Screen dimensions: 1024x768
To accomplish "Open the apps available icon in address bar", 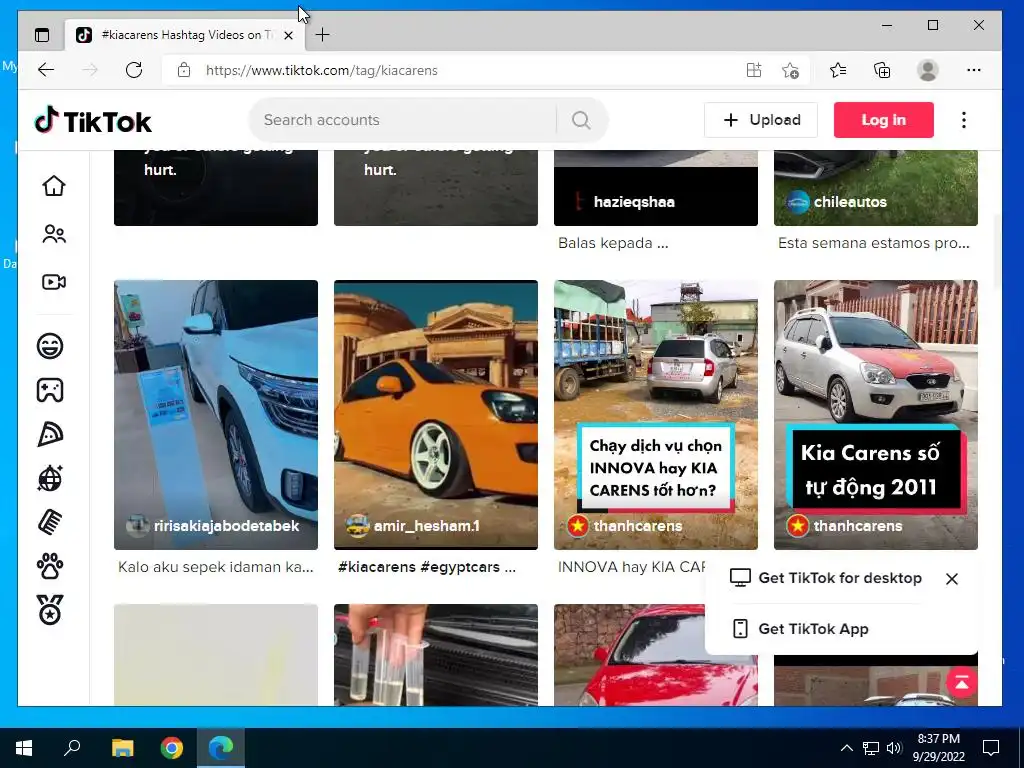I will coord(754,70).
